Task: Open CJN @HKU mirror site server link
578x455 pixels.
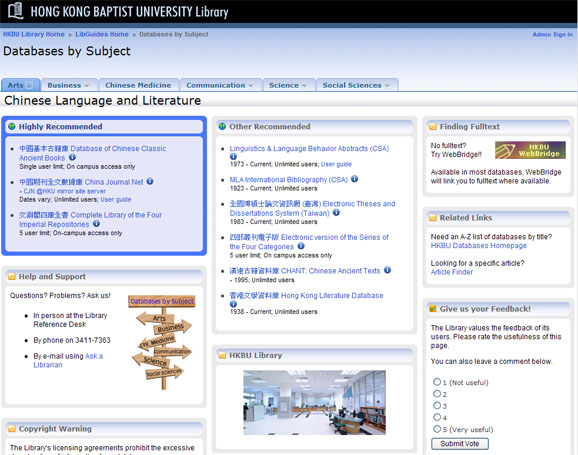Action: (x=65, y=191)
